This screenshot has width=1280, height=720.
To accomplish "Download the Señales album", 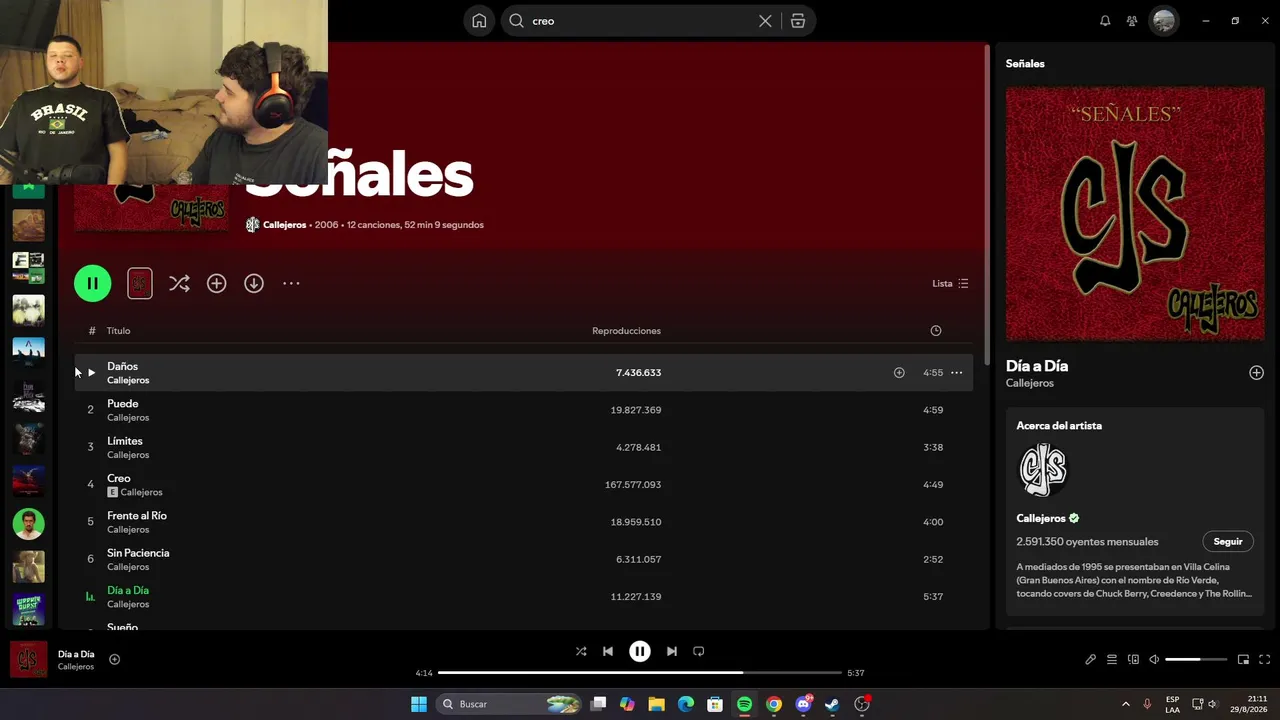I will pyautogui.click(x=254, y=284).
